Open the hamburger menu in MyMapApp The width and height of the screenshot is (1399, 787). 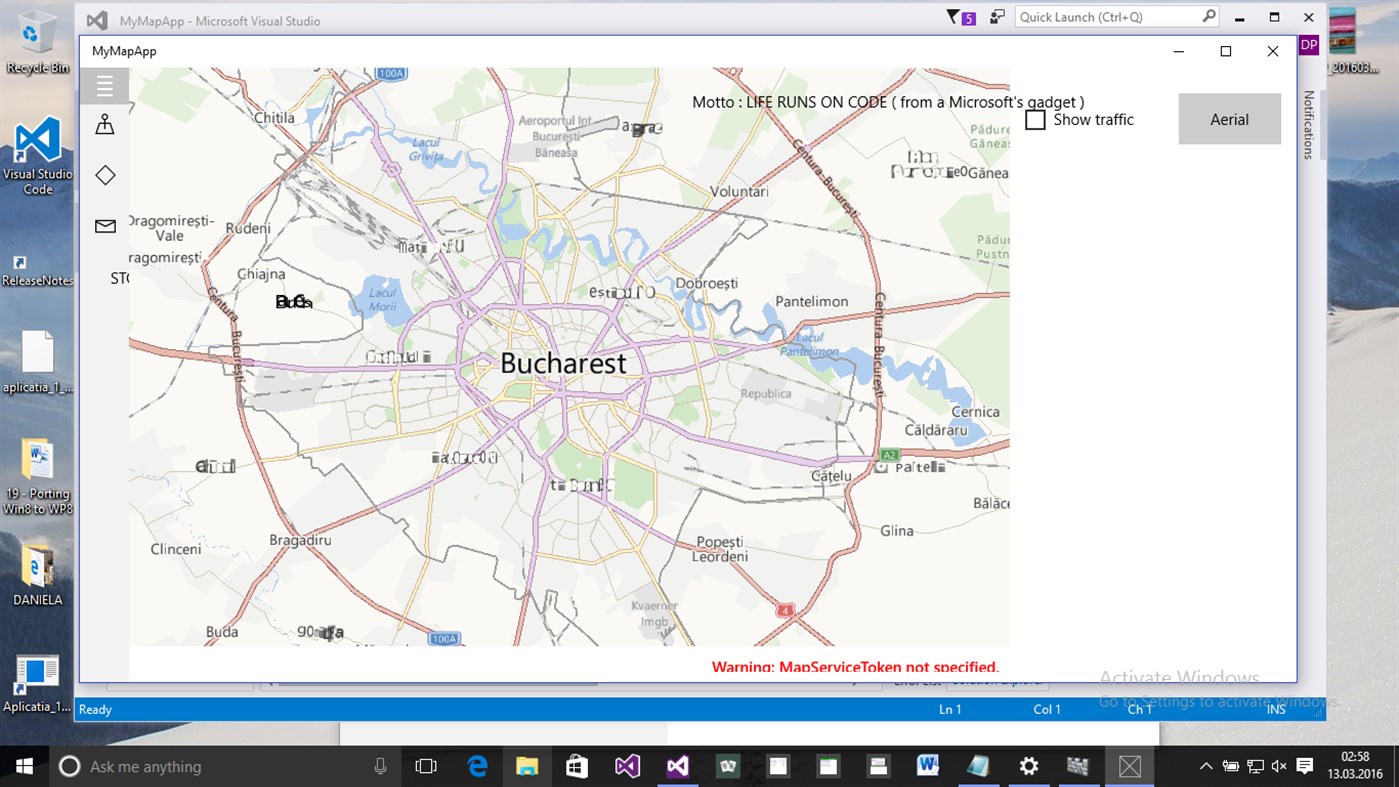point(104,85)
